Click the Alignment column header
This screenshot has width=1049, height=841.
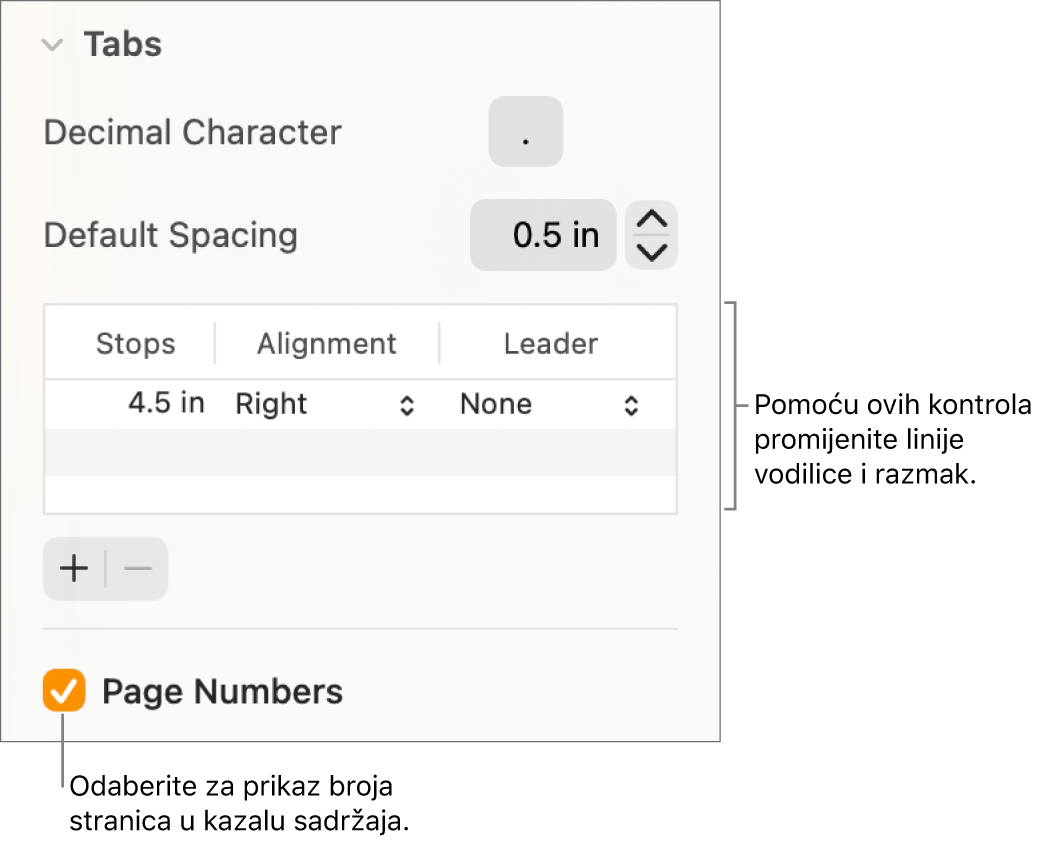click(x=326, y=344)
